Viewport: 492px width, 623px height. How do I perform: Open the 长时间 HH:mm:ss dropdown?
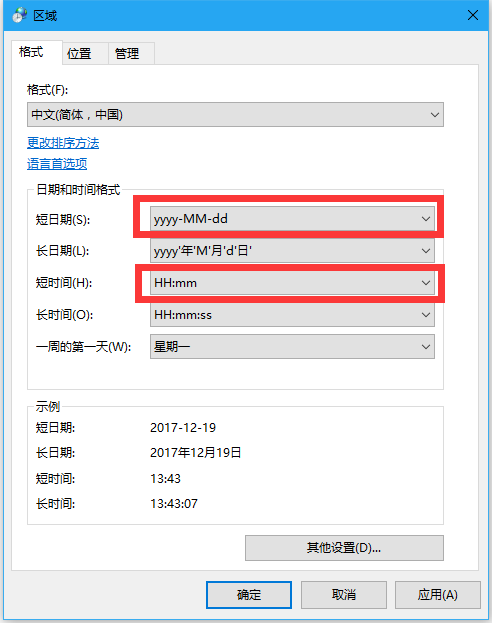(x=292, y=315)
